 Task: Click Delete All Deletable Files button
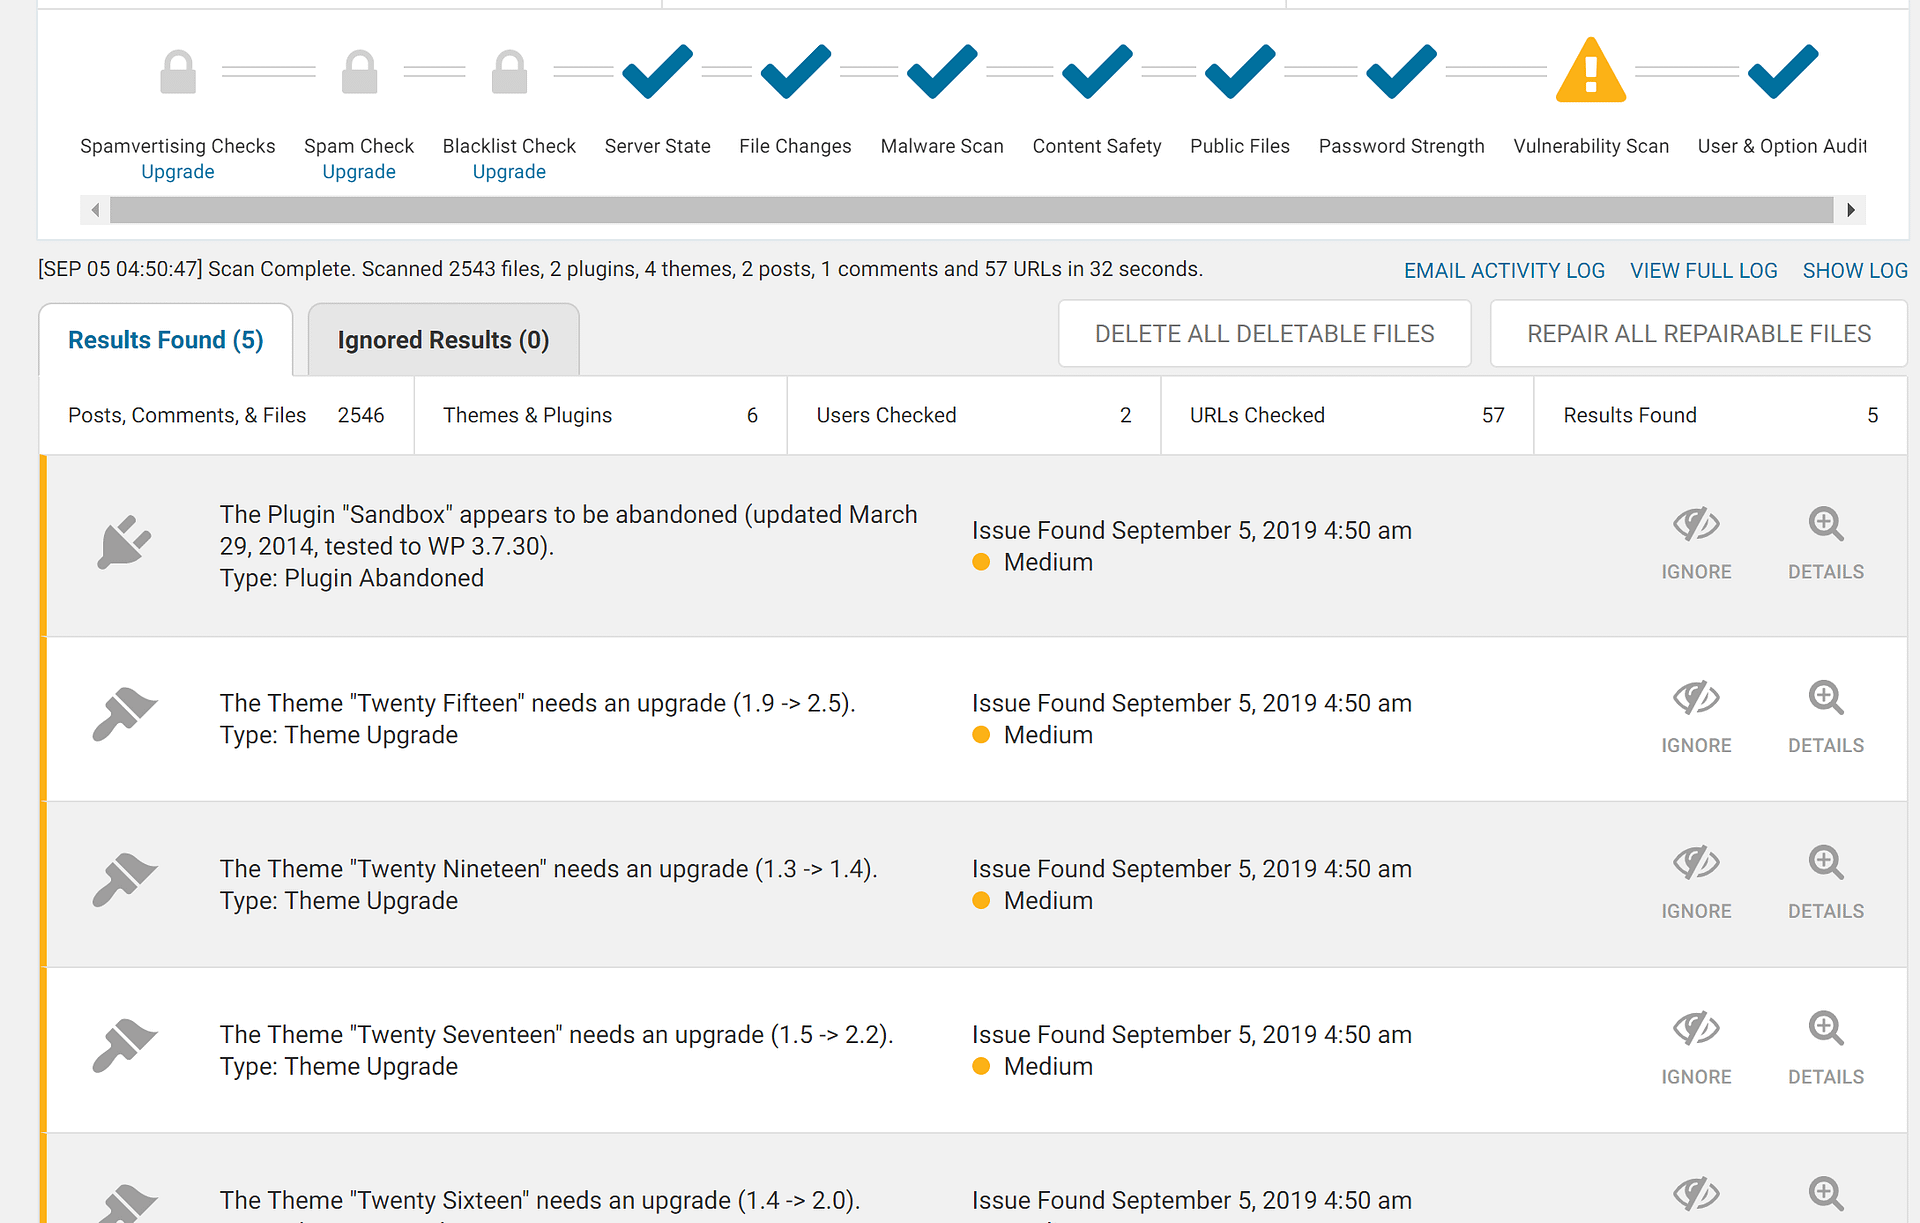tap(1264, 334)
